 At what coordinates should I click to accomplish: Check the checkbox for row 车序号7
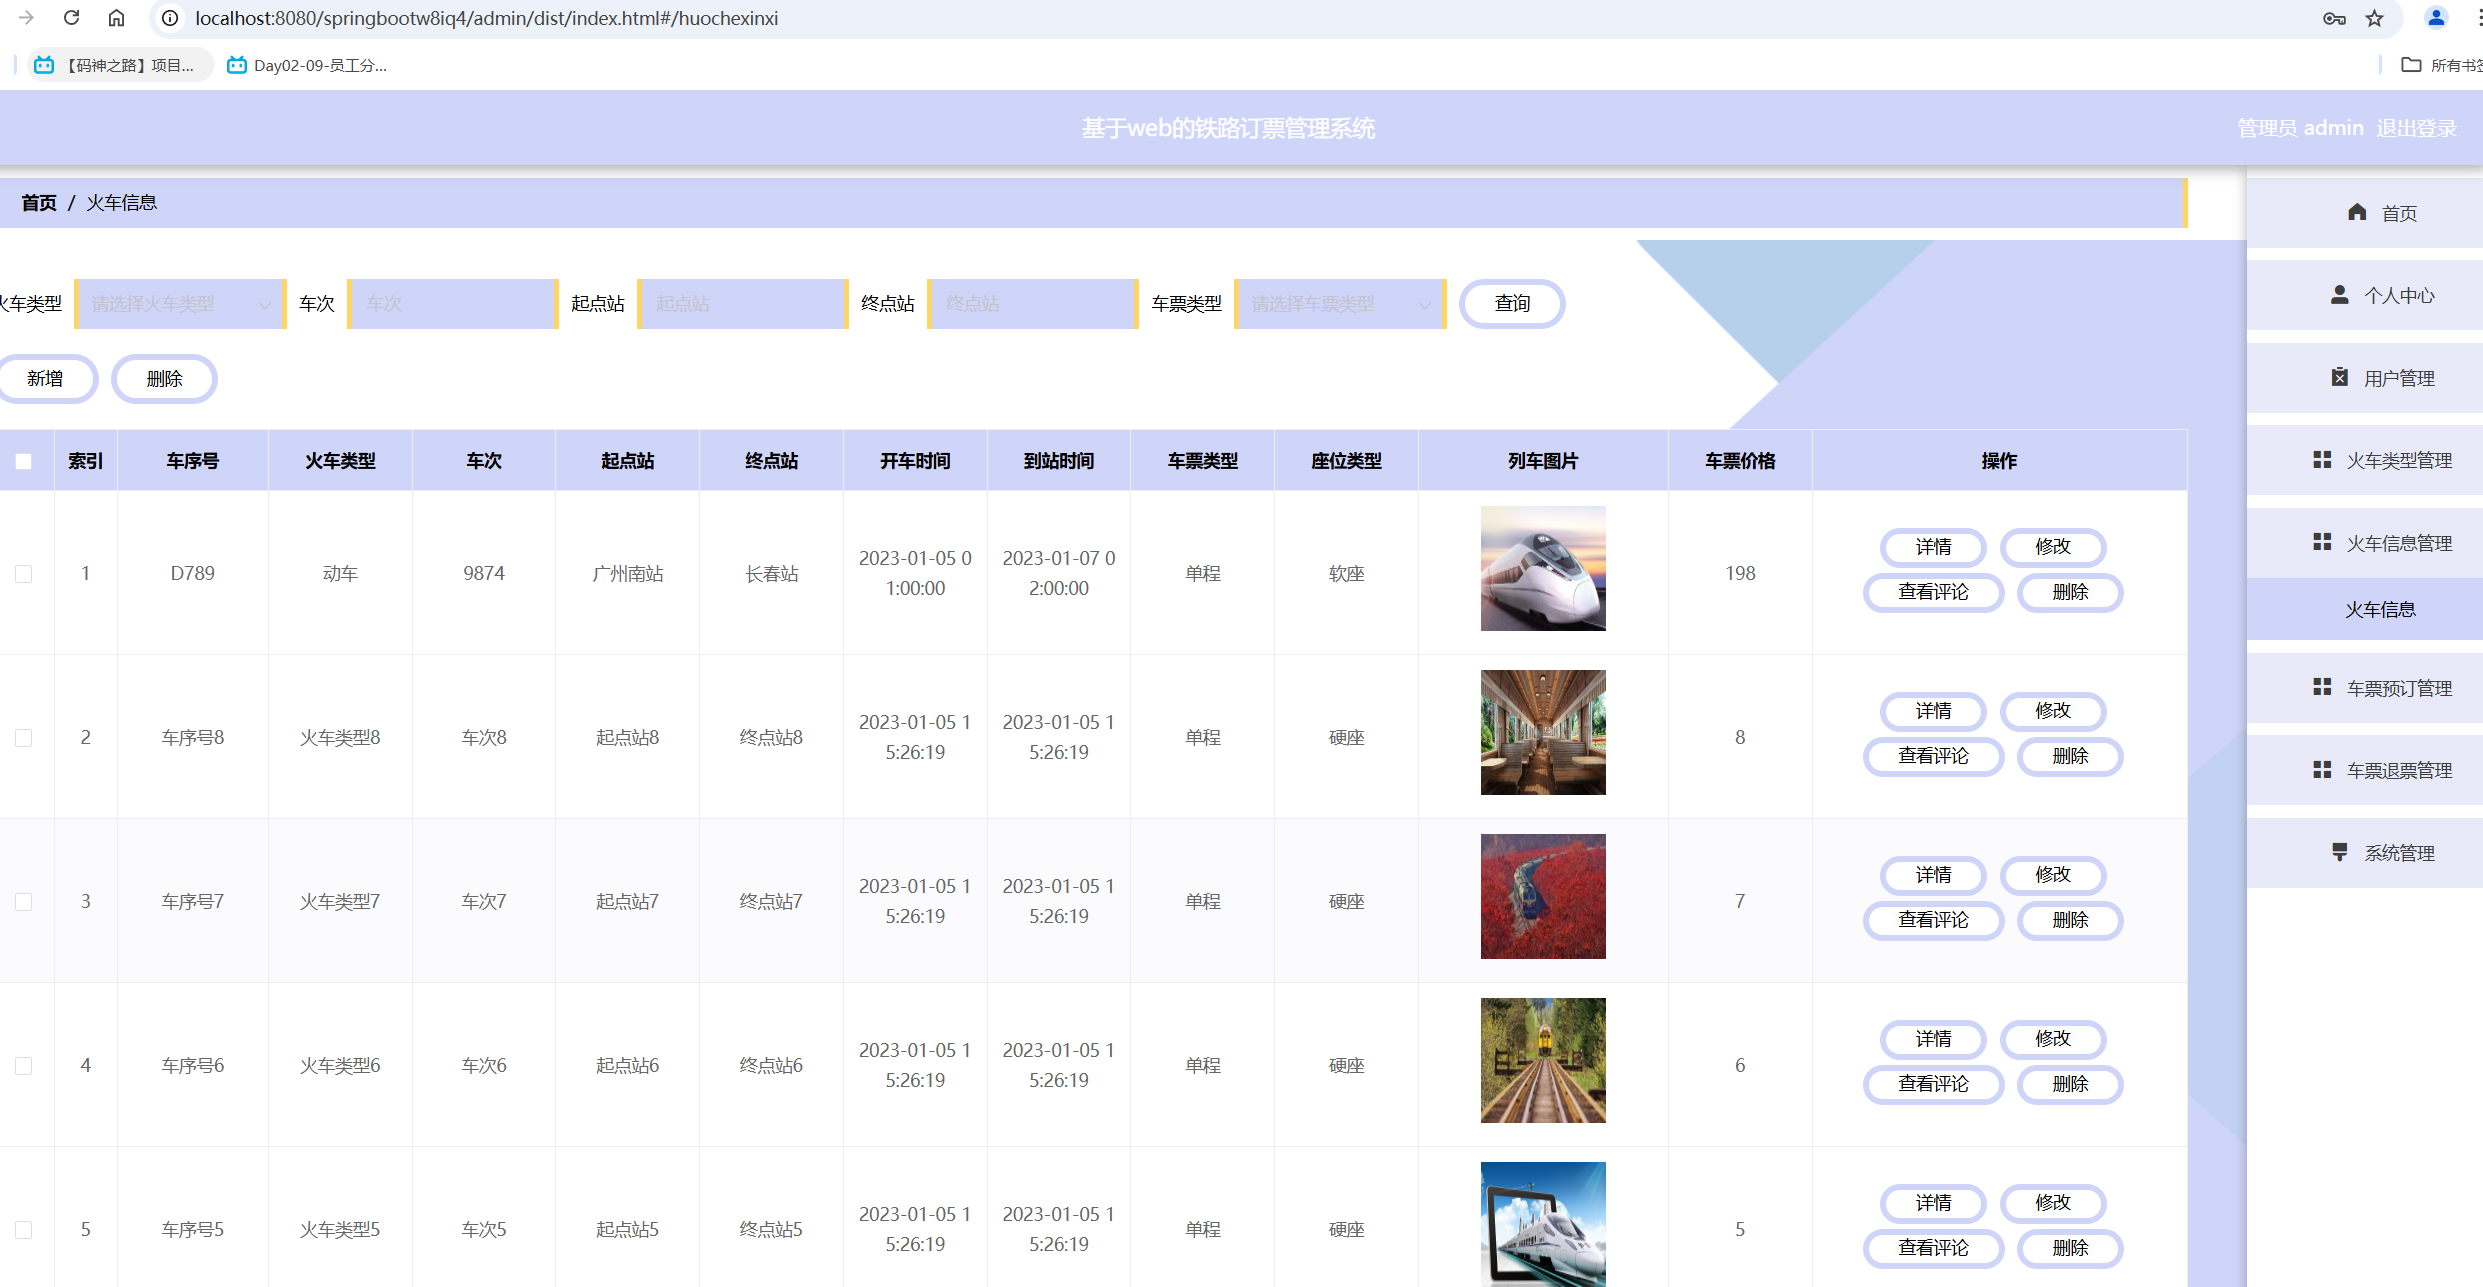click(24, 902)
